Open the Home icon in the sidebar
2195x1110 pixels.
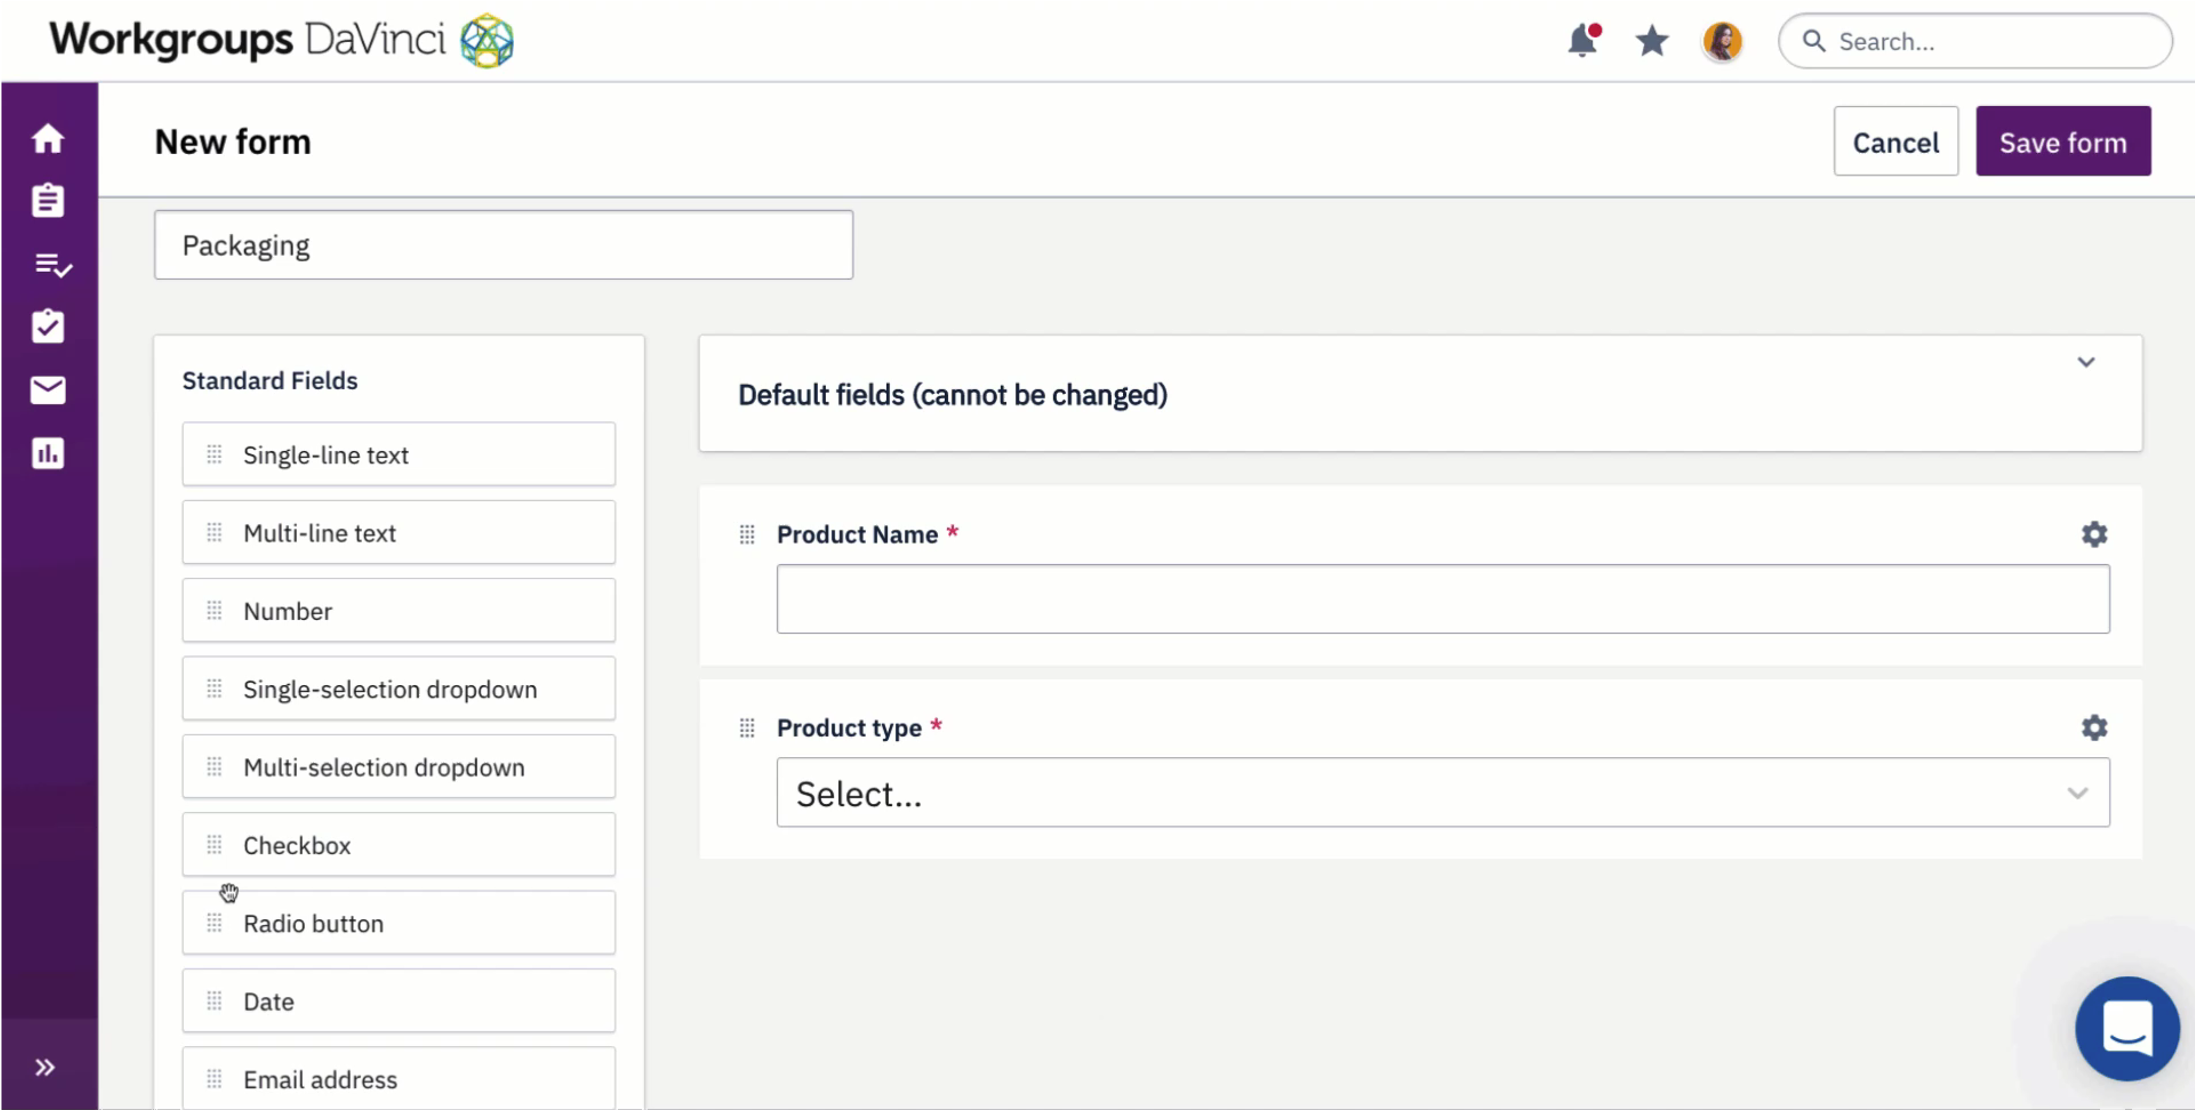tap(48, 138)
